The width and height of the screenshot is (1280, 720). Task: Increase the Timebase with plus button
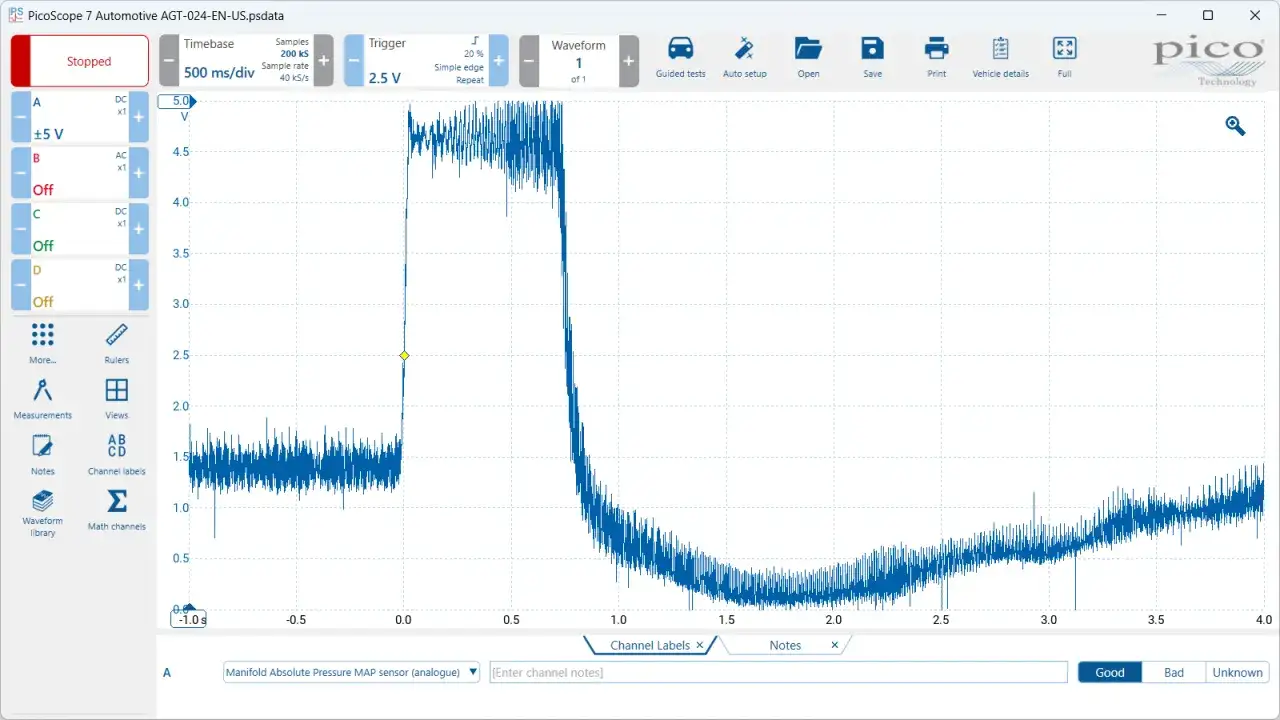[323, 61]
